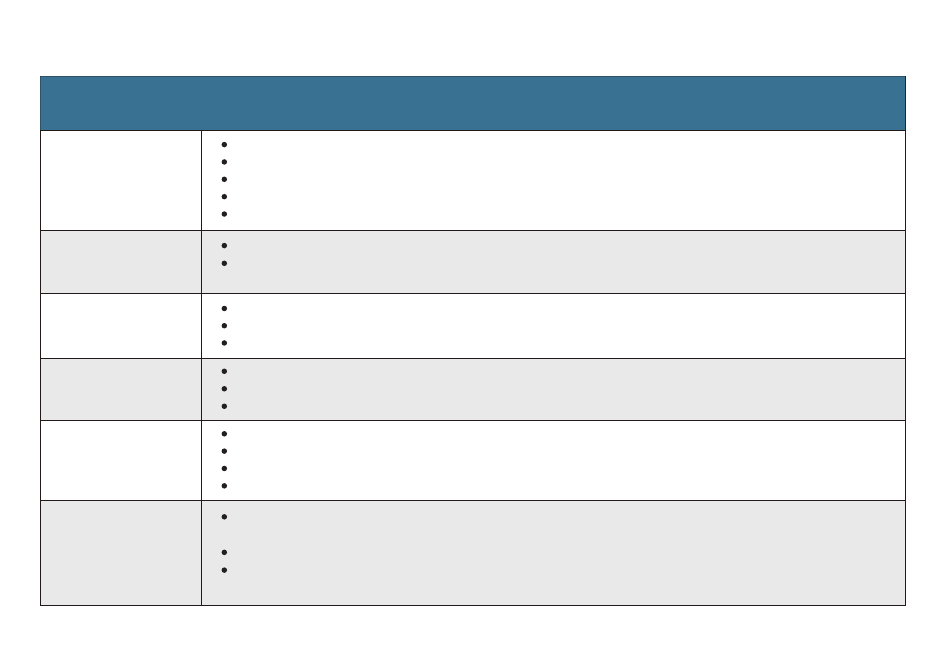Click the white label cell beside the four bullets

[121, 461]
